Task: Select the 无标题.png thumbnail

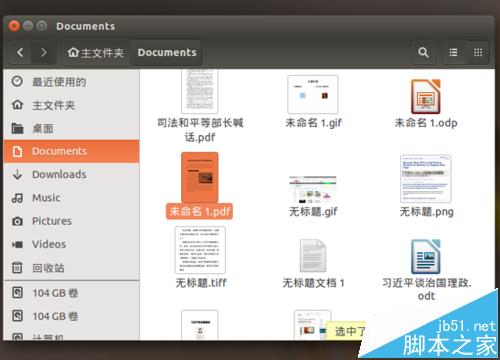Action: 426,179
